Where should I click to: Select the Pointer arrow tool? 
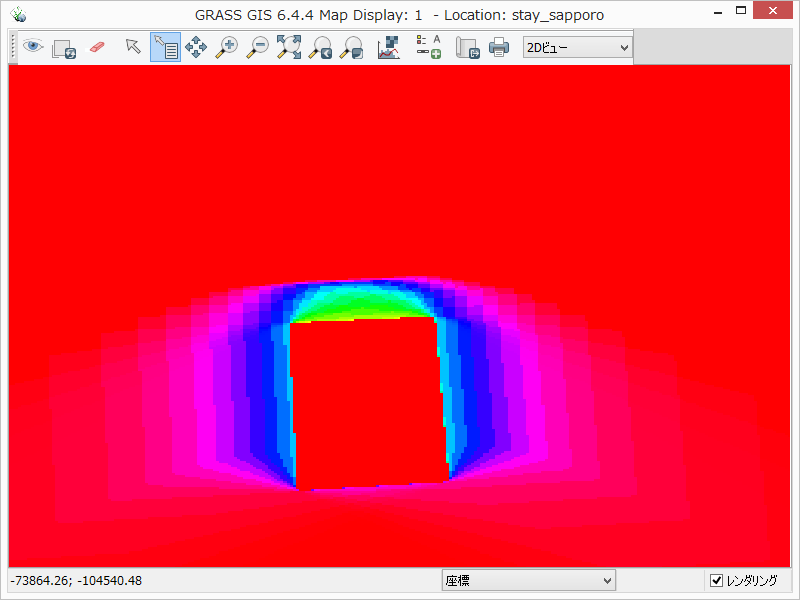click(133, 46)
